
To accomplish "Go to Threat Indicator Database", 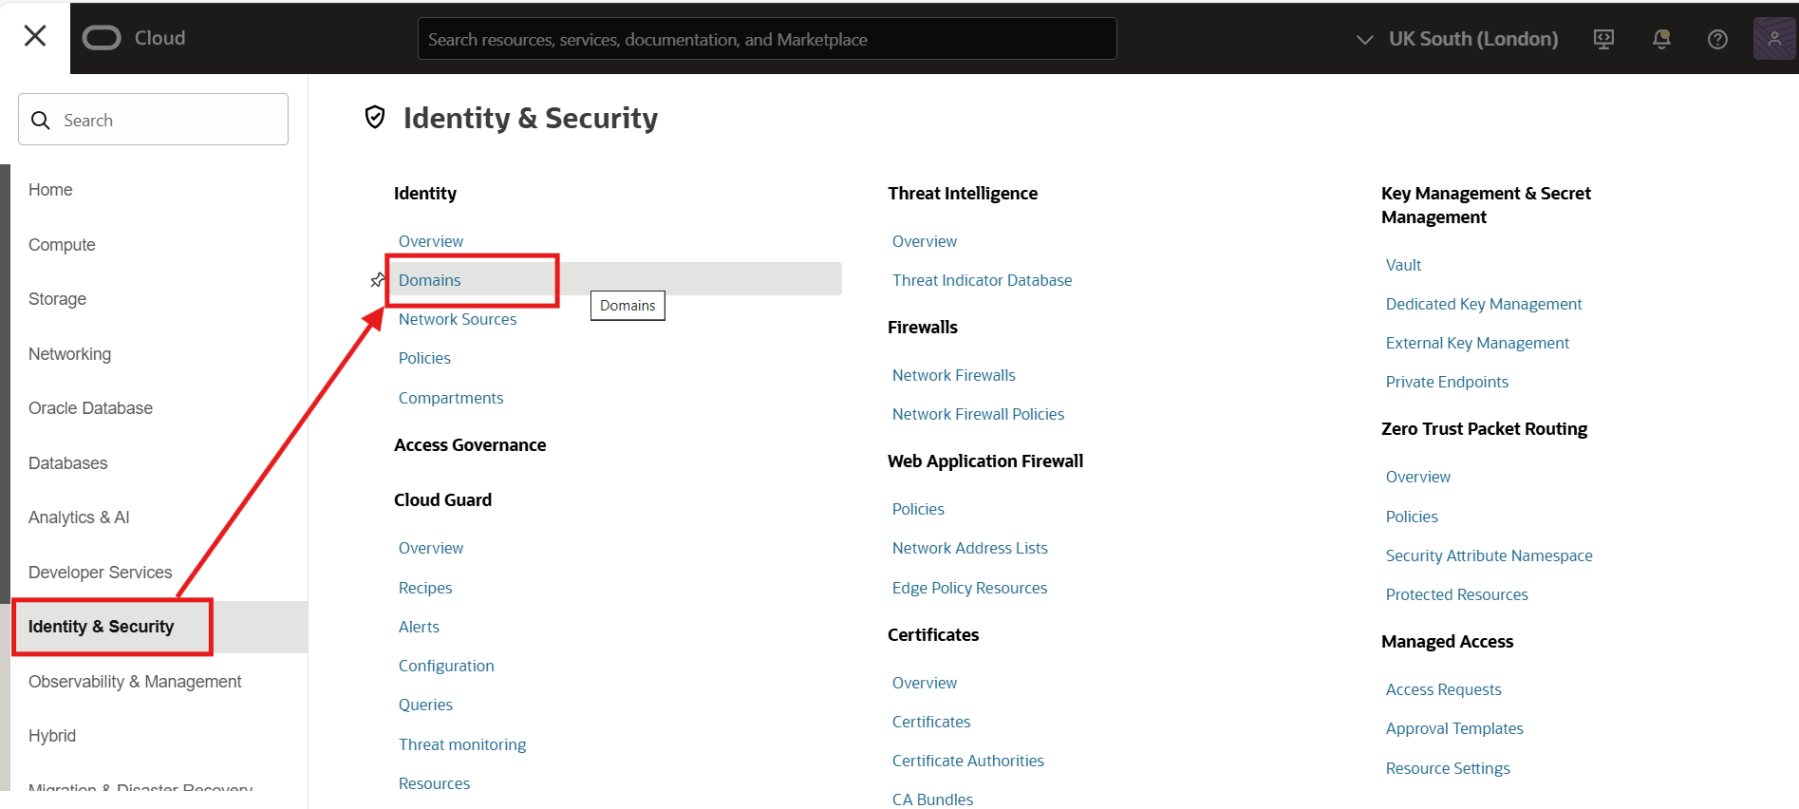I will tap(982, 280).
